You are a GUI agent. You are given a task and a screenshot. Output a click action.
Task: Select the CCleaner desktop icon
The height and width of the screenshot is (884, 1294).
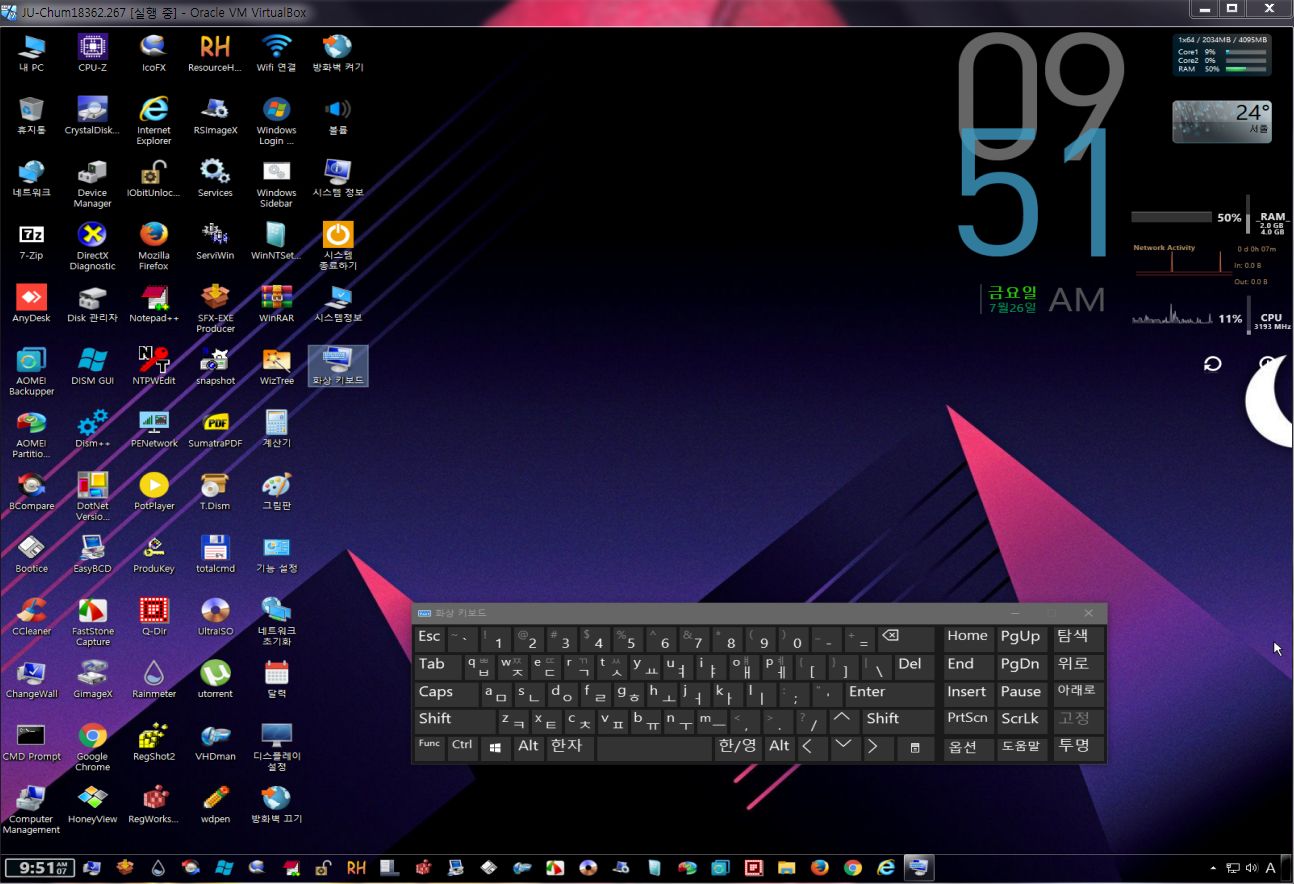click(31, 617)
